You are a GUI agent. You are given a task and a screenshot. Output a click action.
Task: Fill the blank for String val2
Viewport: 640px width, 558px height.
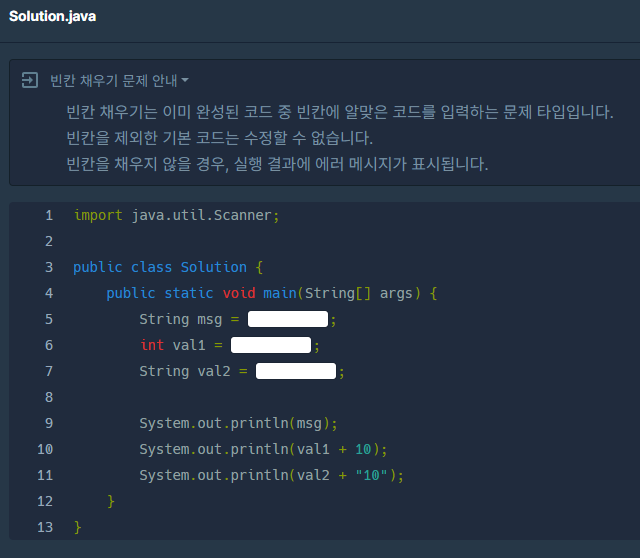pos(296,371)
